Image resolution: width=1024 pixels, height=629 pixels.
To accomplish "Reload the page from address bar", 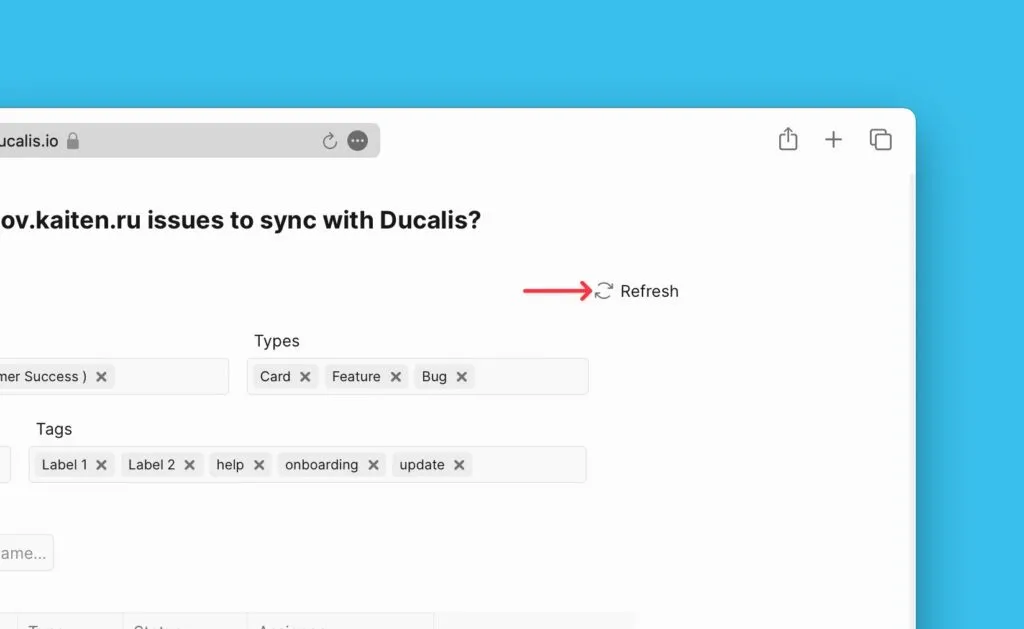I will [x=329, y=141].
